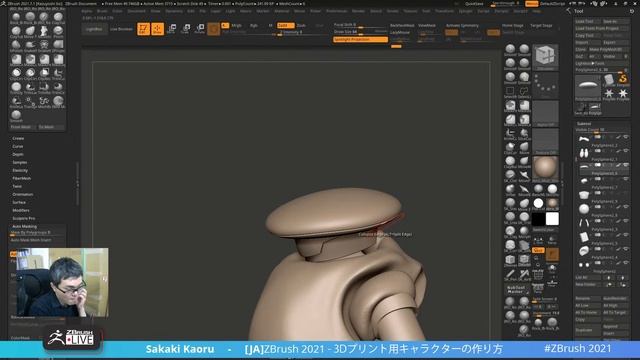Image resolution: width=640 pixels, height=360 pixels.
Task: Toggle Spotlight Projection
Action: click(360, 40)
